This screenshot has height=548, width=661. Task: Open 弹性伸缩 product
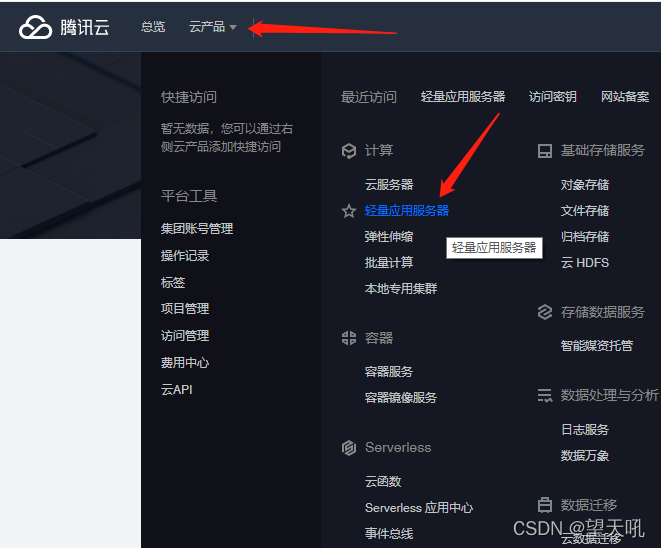coord(389,236)
